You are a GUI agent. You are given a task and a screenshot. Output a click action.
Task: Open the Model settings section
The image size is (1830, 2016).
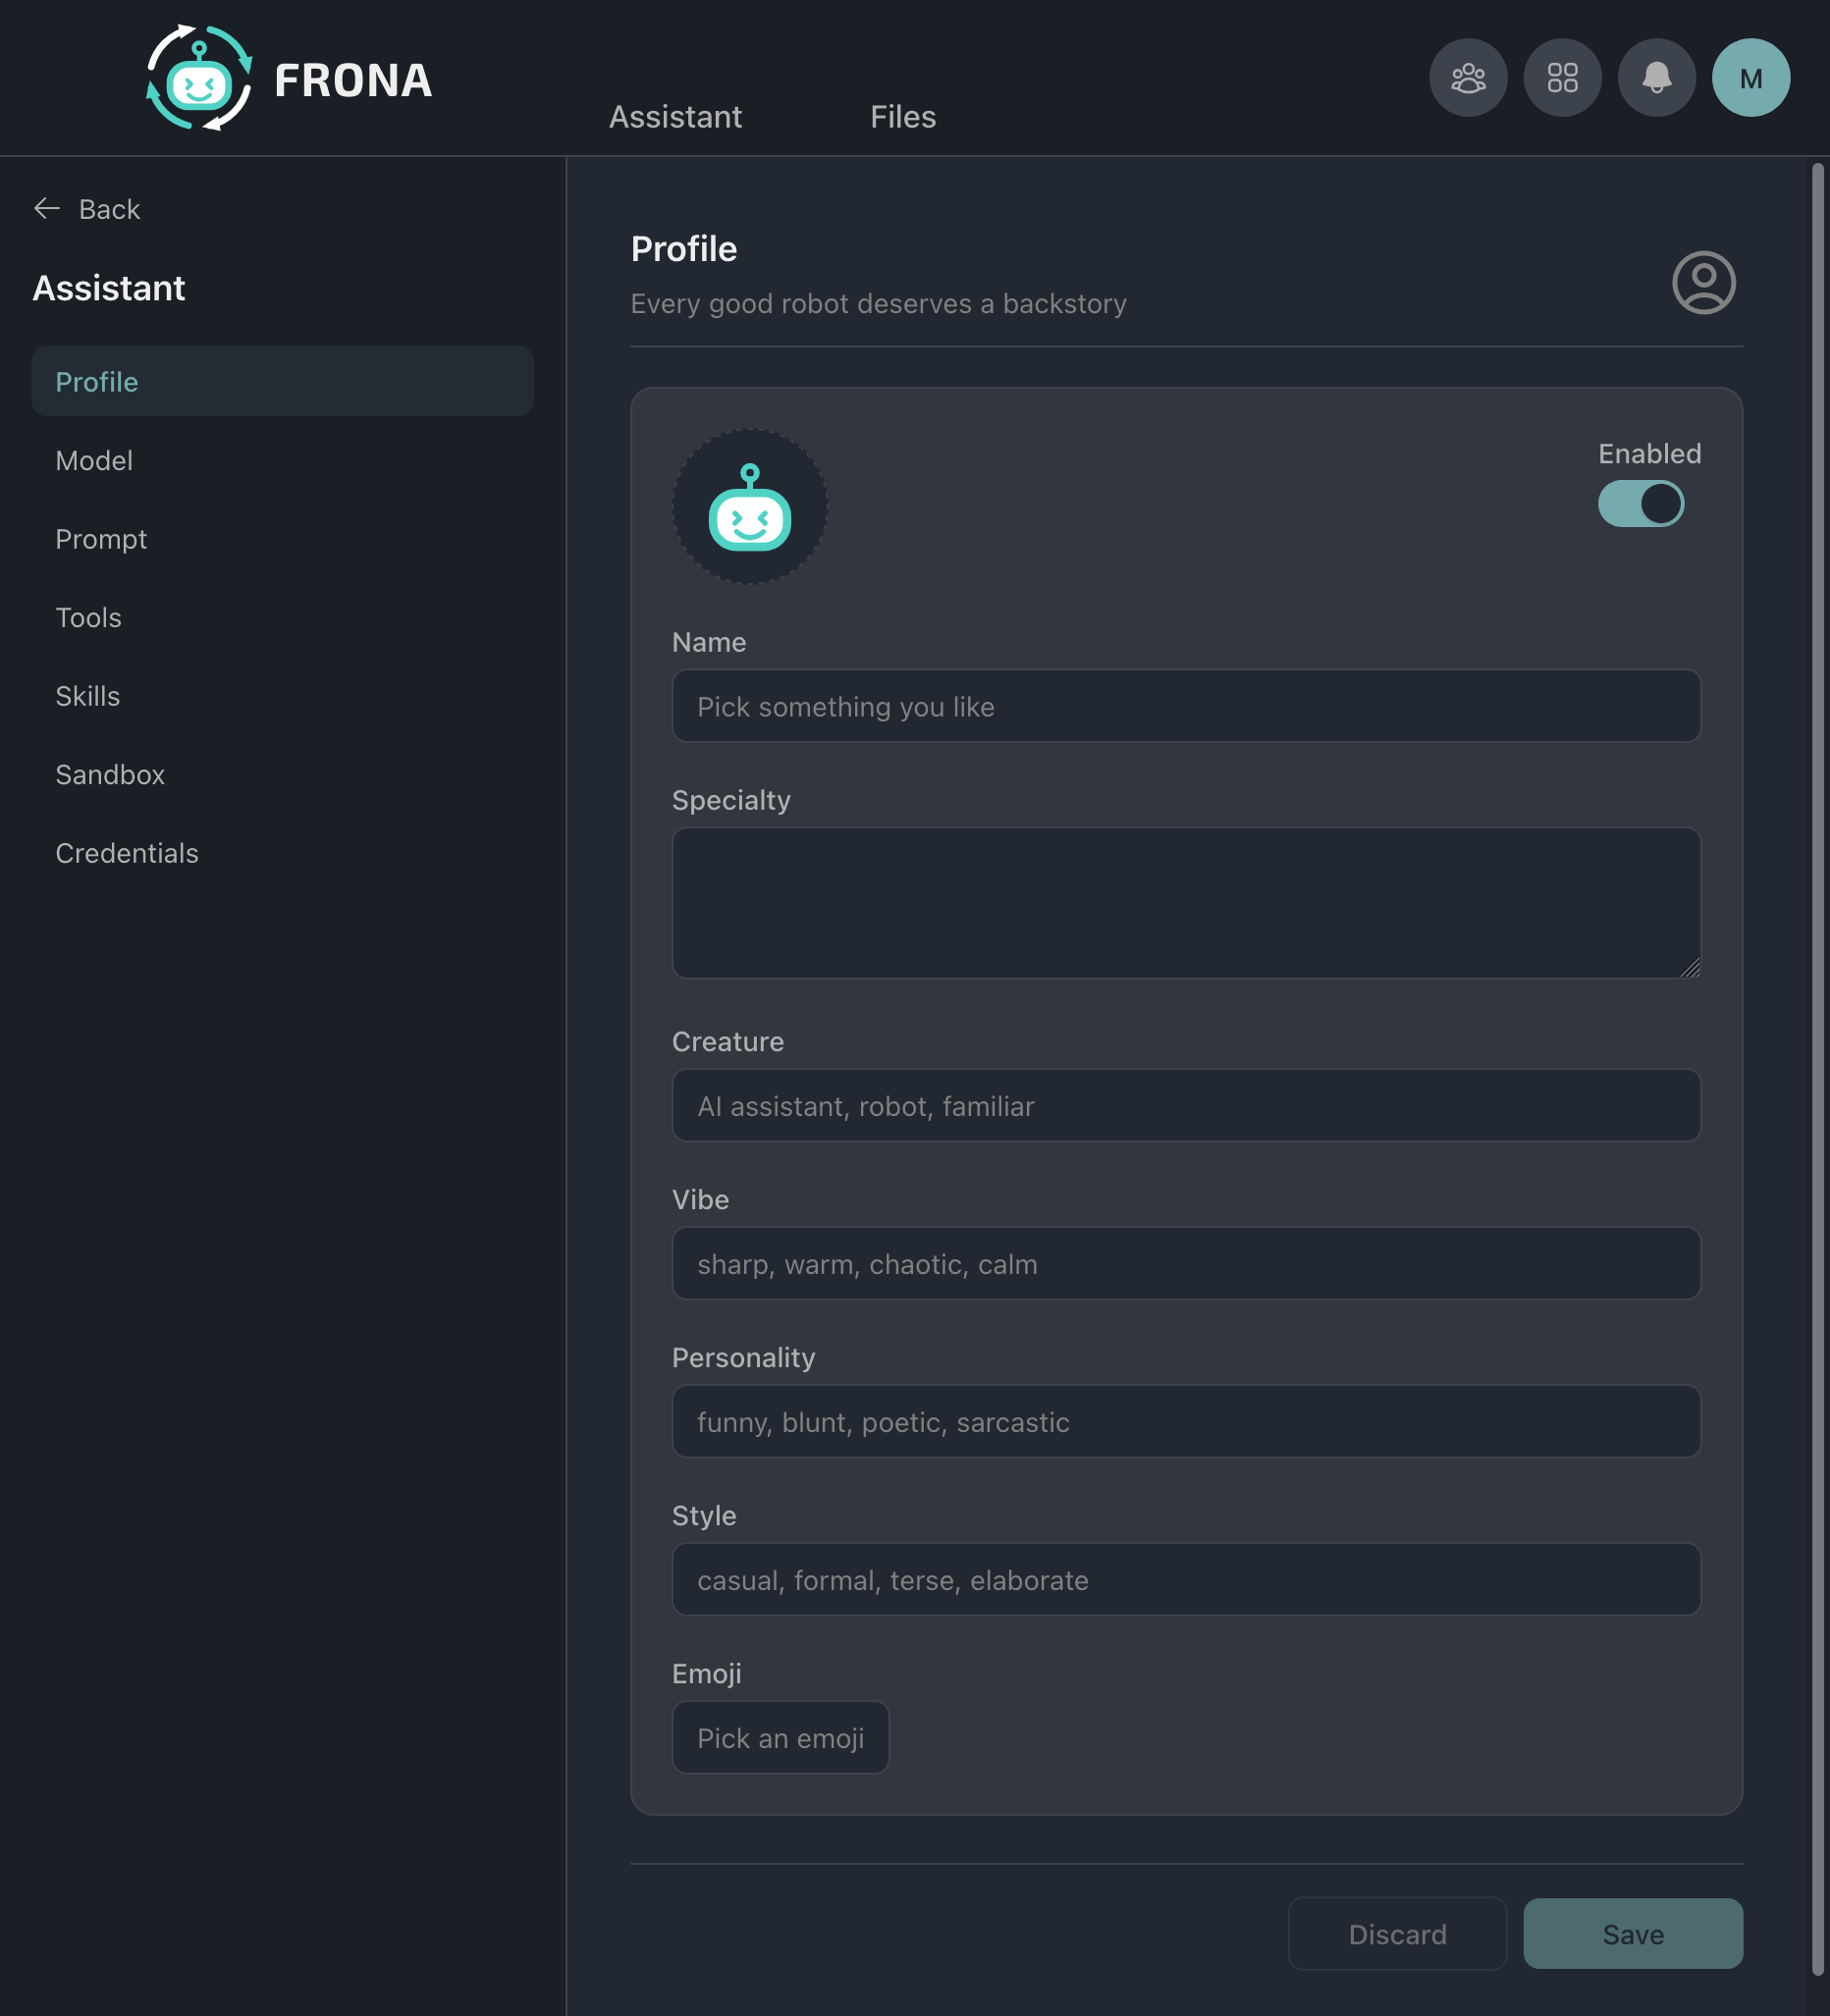pyautogui.click(x=94, y=460)
